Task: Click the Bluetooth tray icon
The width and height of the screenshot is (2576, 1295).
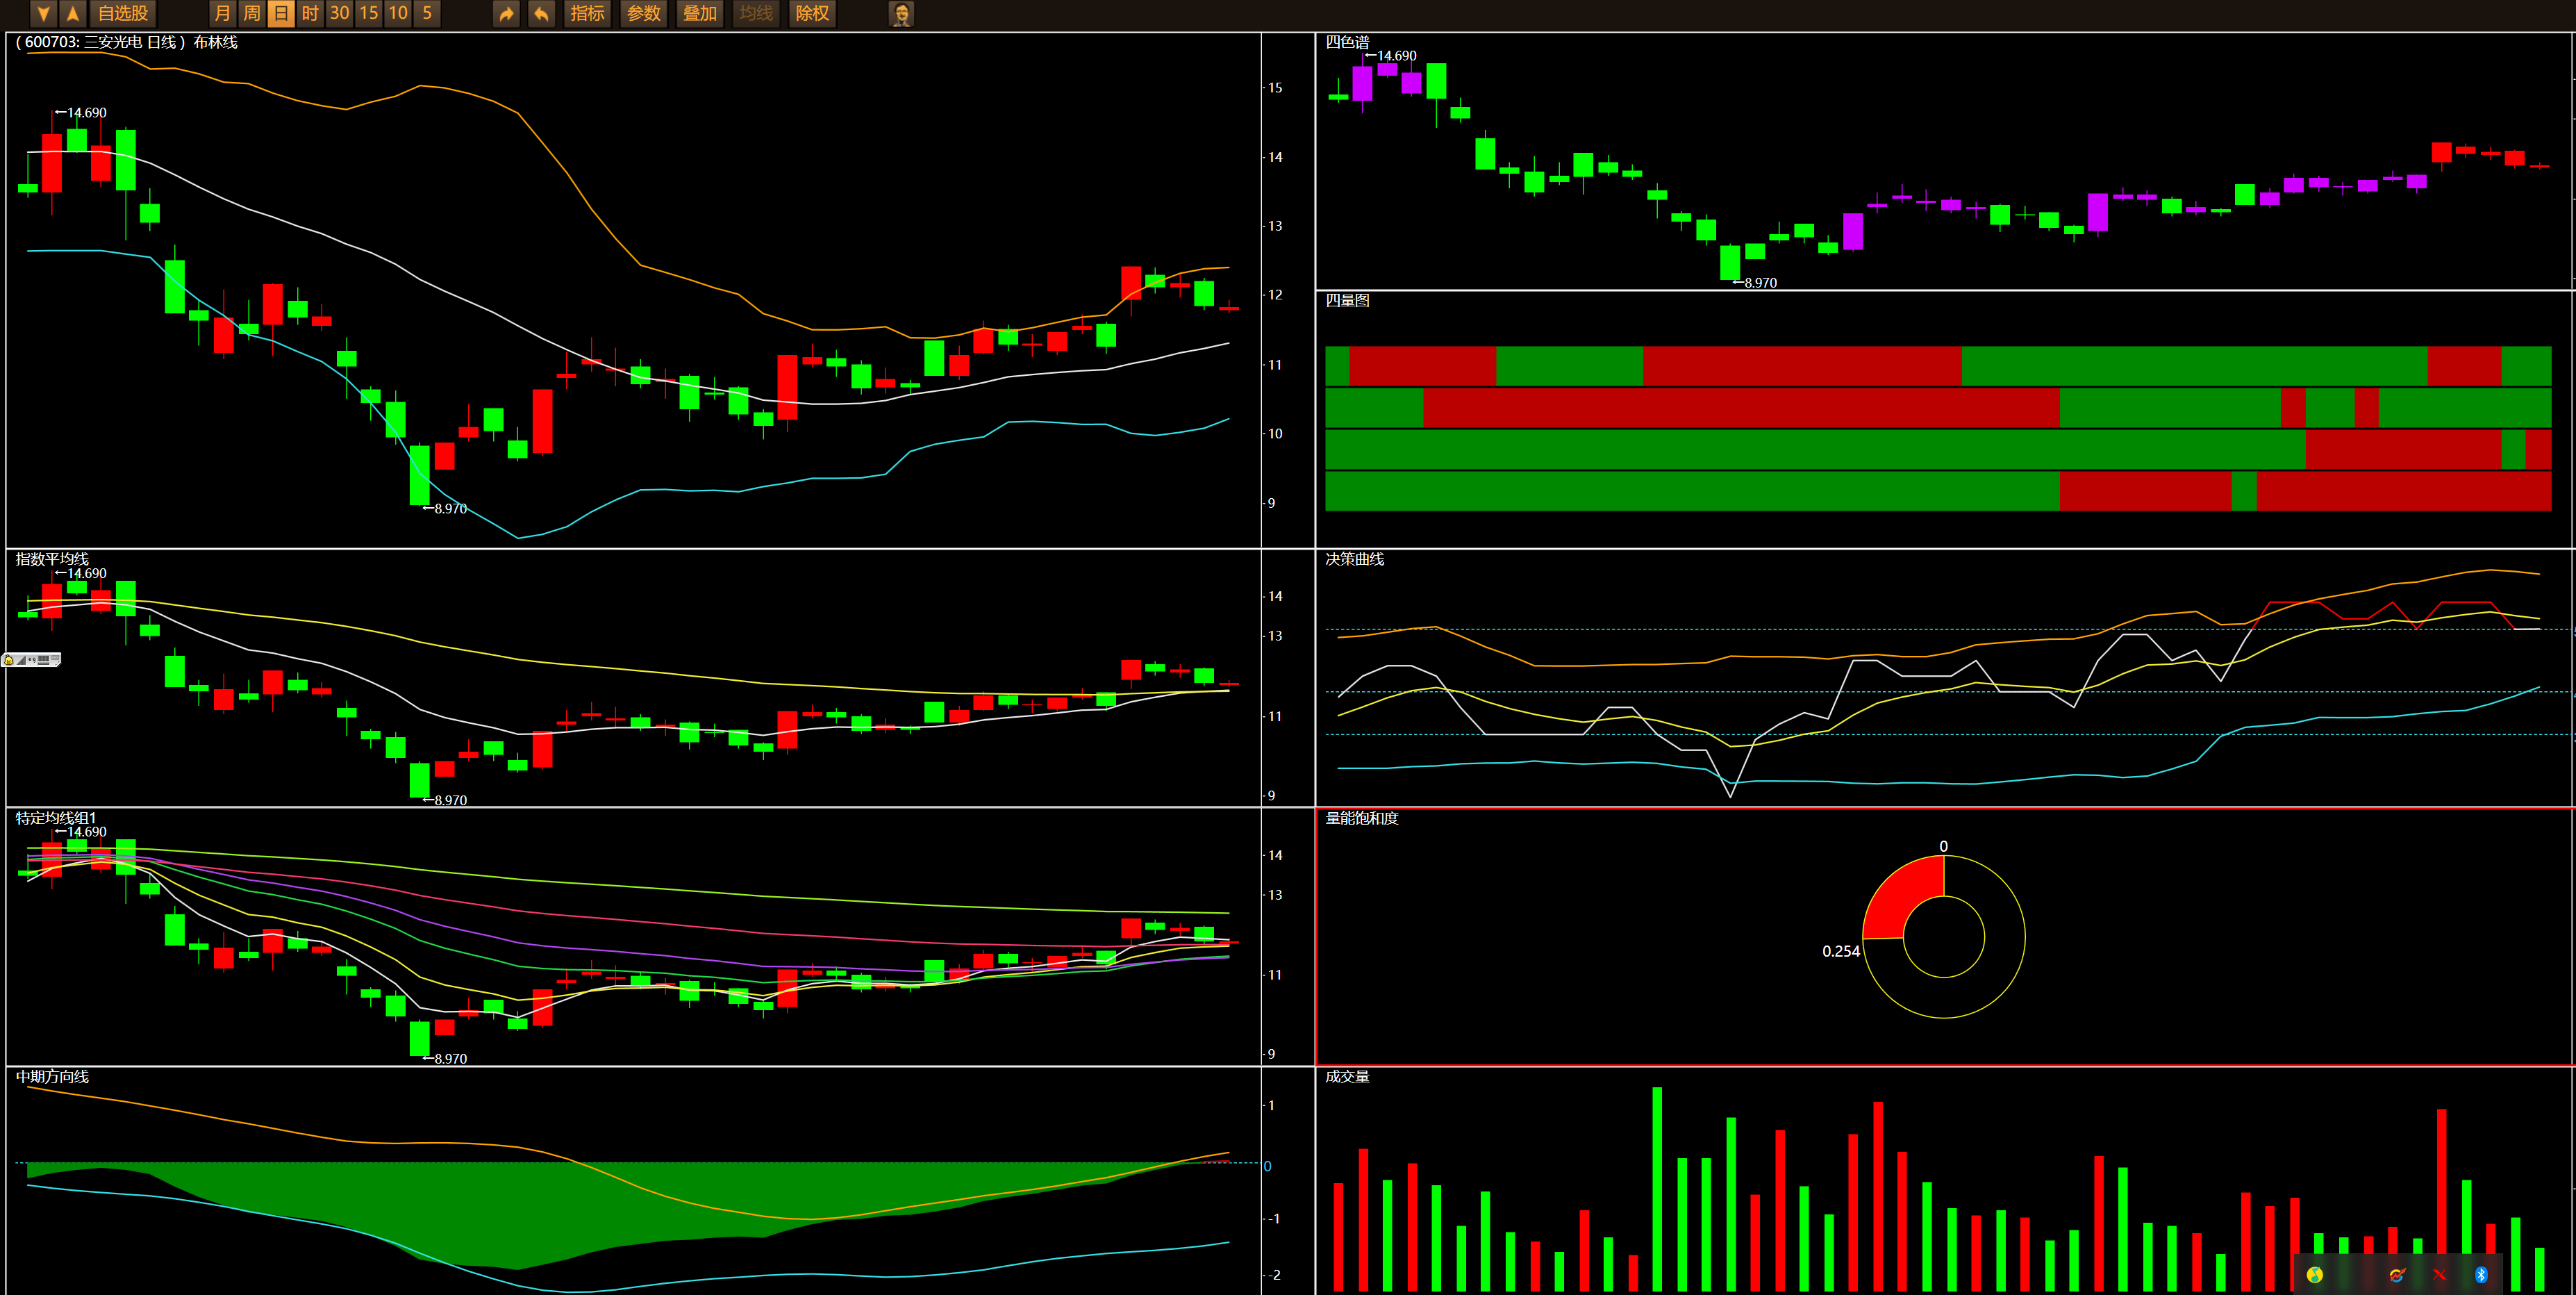Action: pyautogui.click(x=2481, y=1275)
